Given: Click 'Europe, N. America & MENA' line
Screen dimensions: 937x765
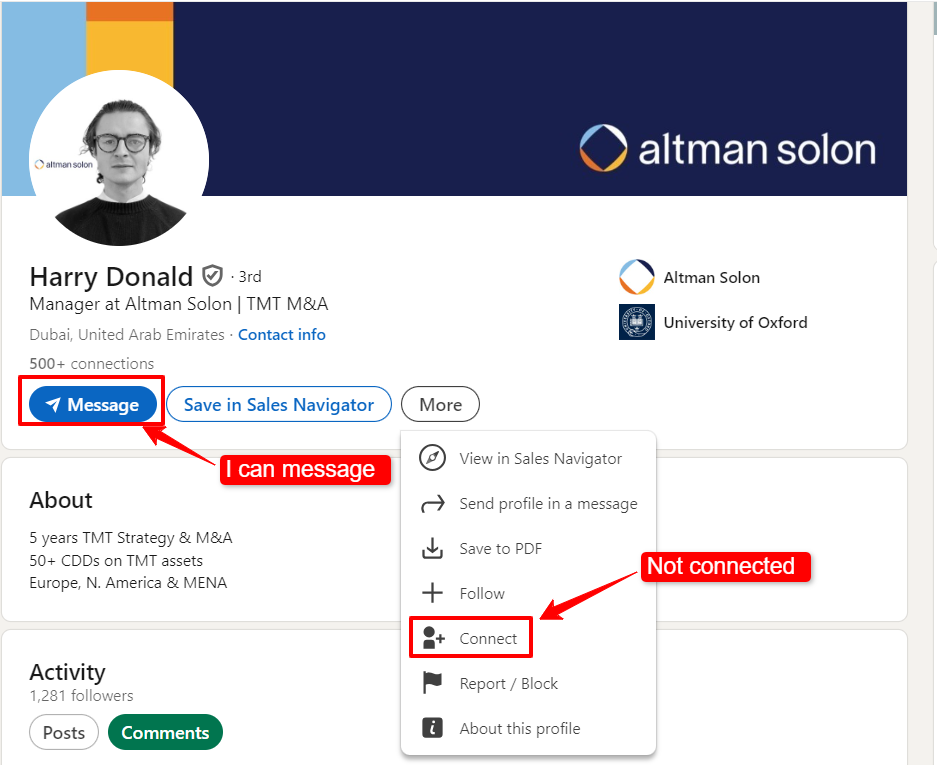Looking at the screenshot, I should pos(128,583).
